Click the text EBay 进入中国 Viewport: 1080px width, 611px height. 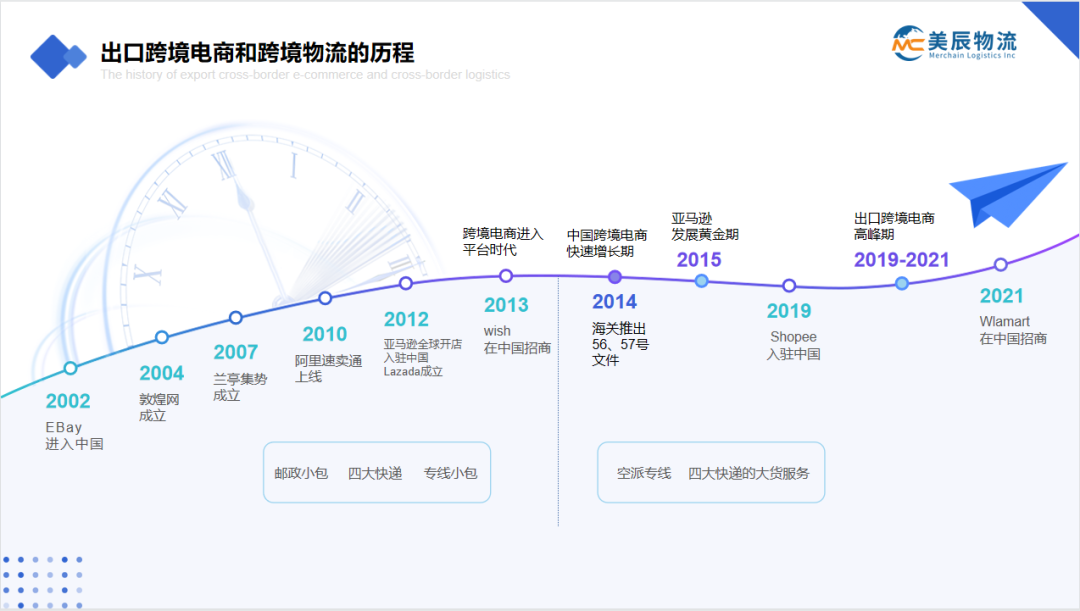[74, 436]
